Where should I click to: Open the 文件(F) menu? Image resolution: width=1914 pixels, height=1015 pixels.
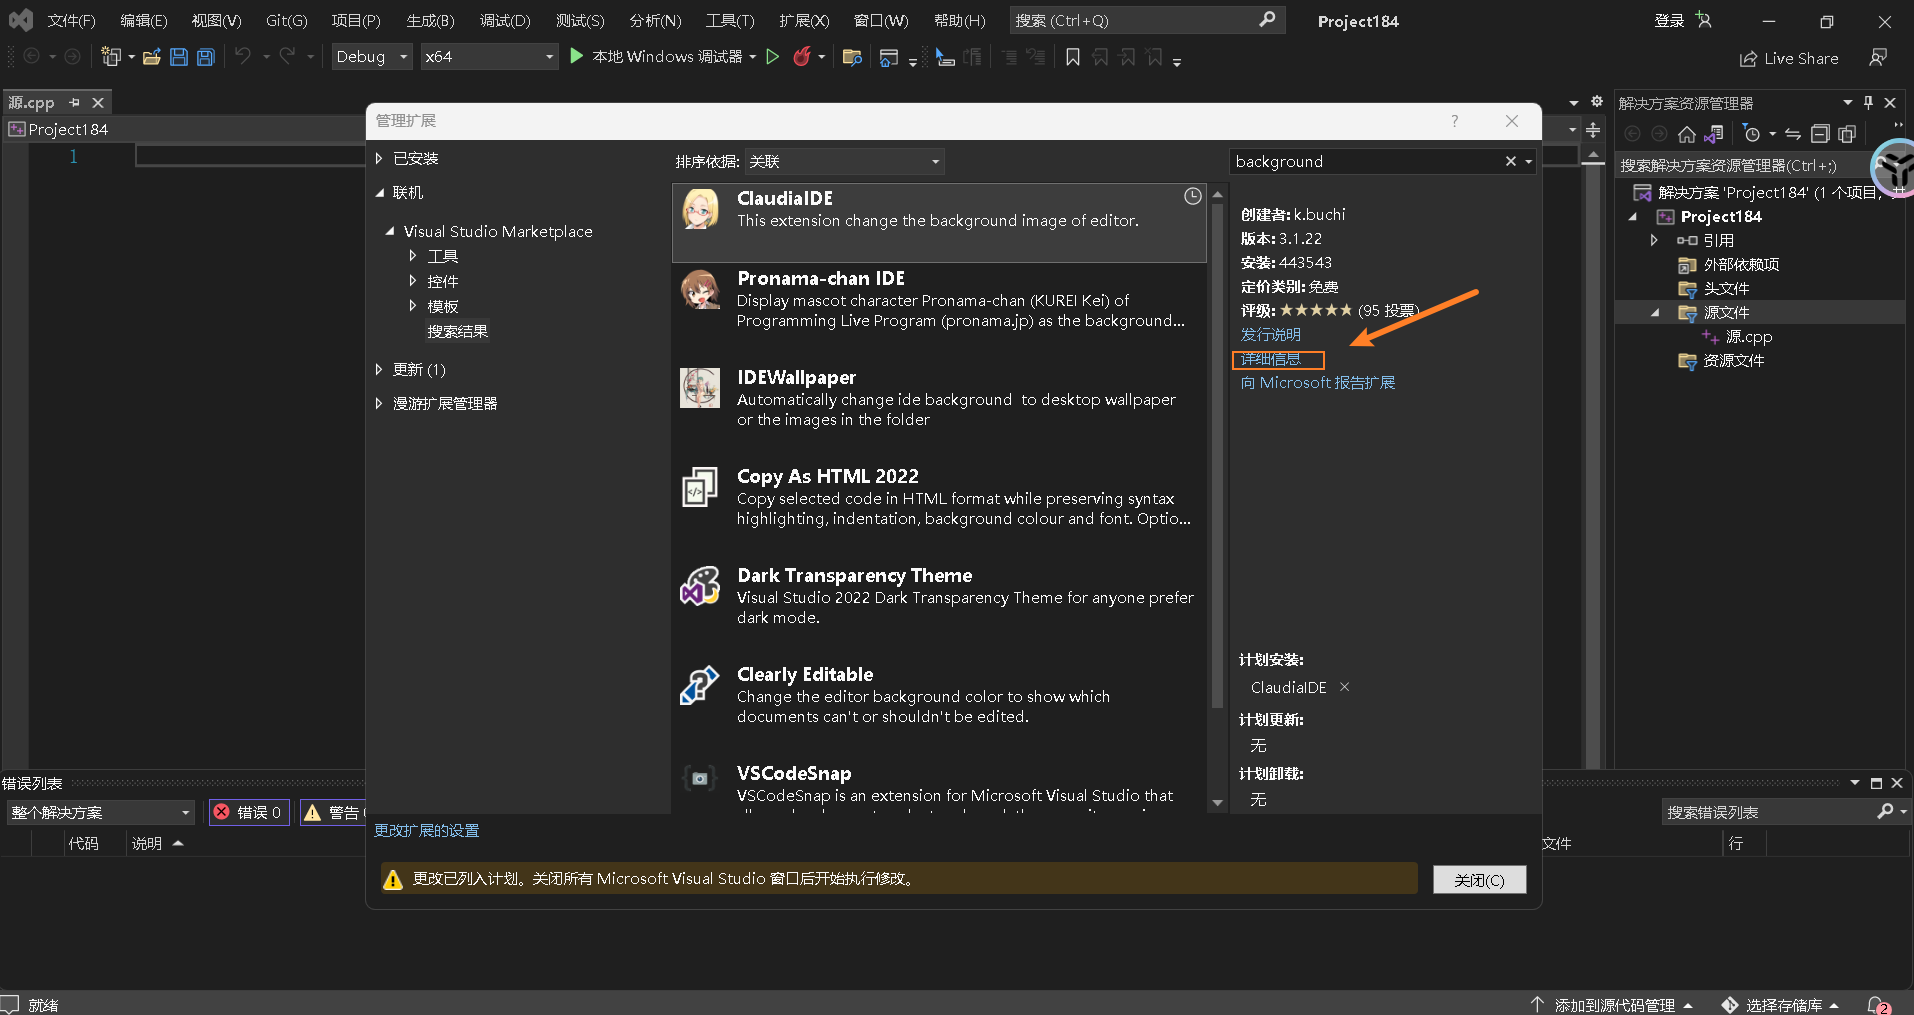coord(71,21)
